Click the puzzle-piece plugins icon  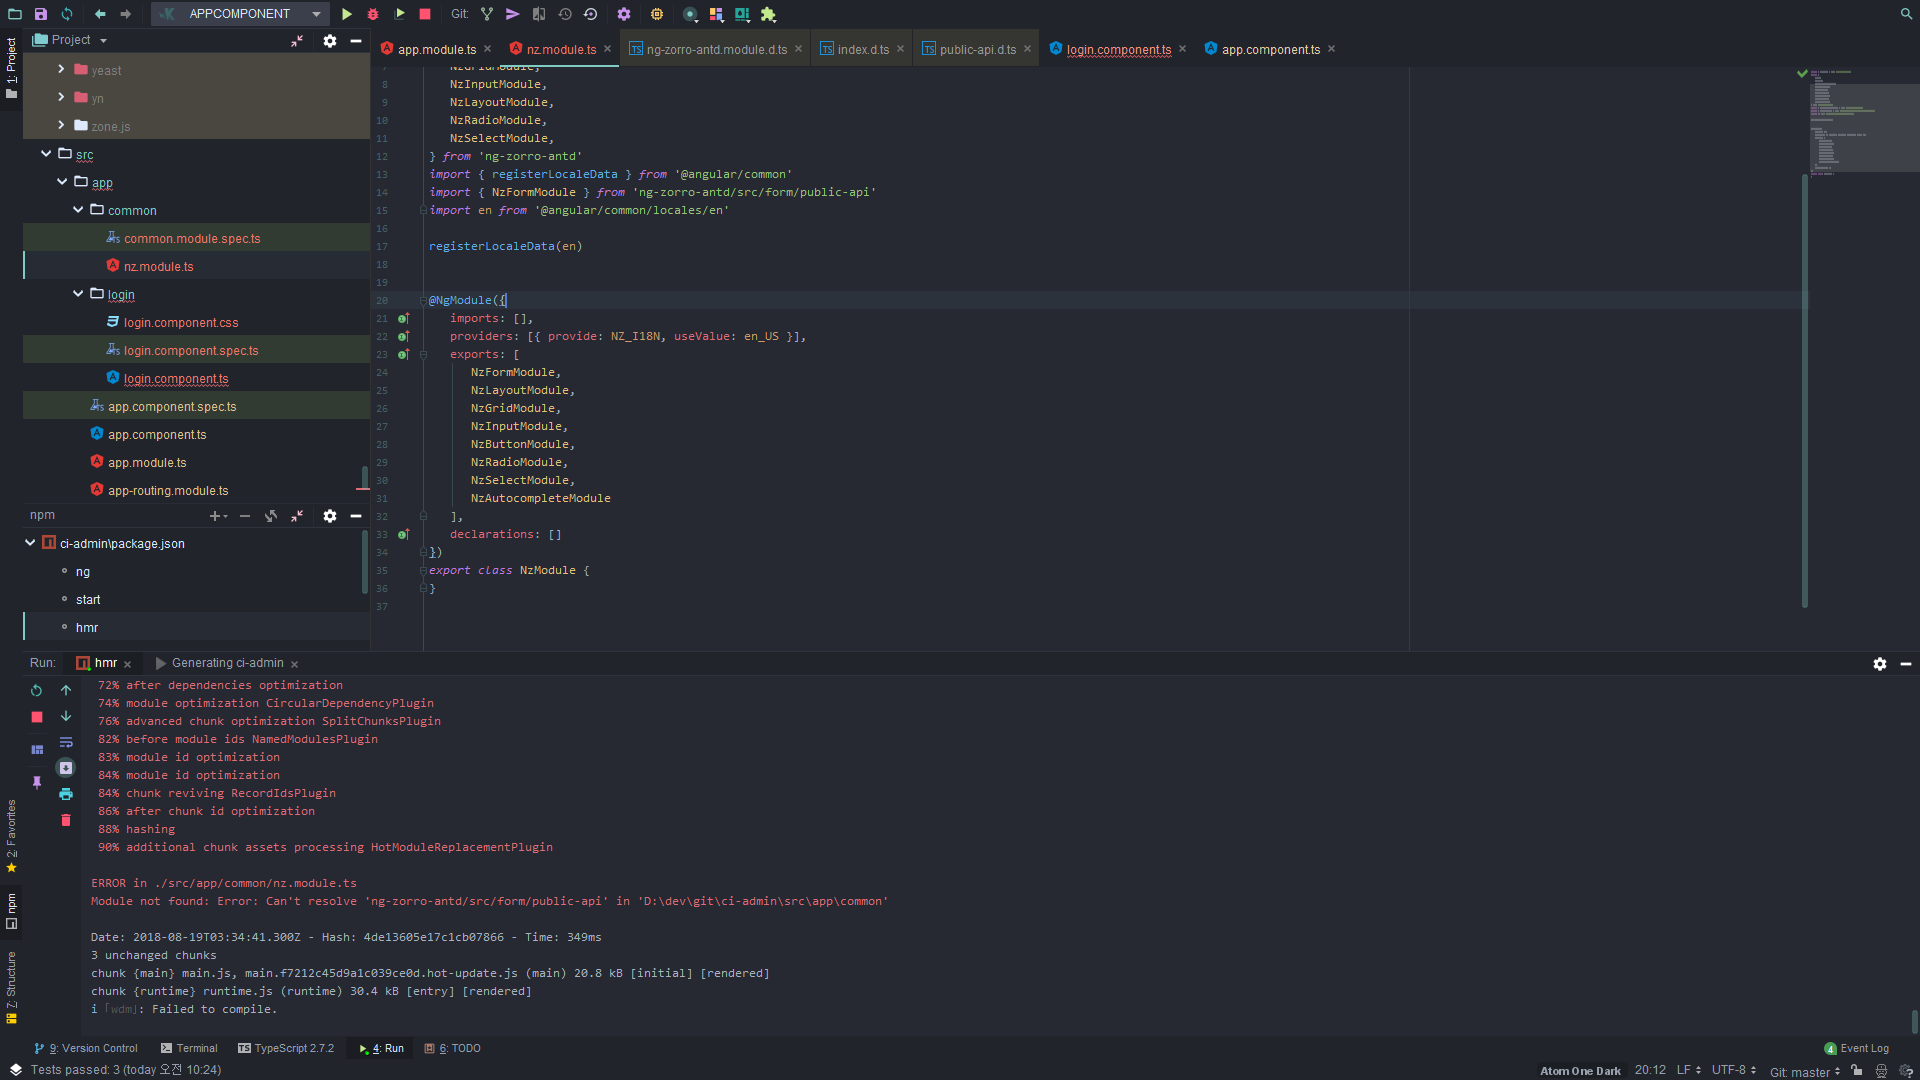(768, 14)
